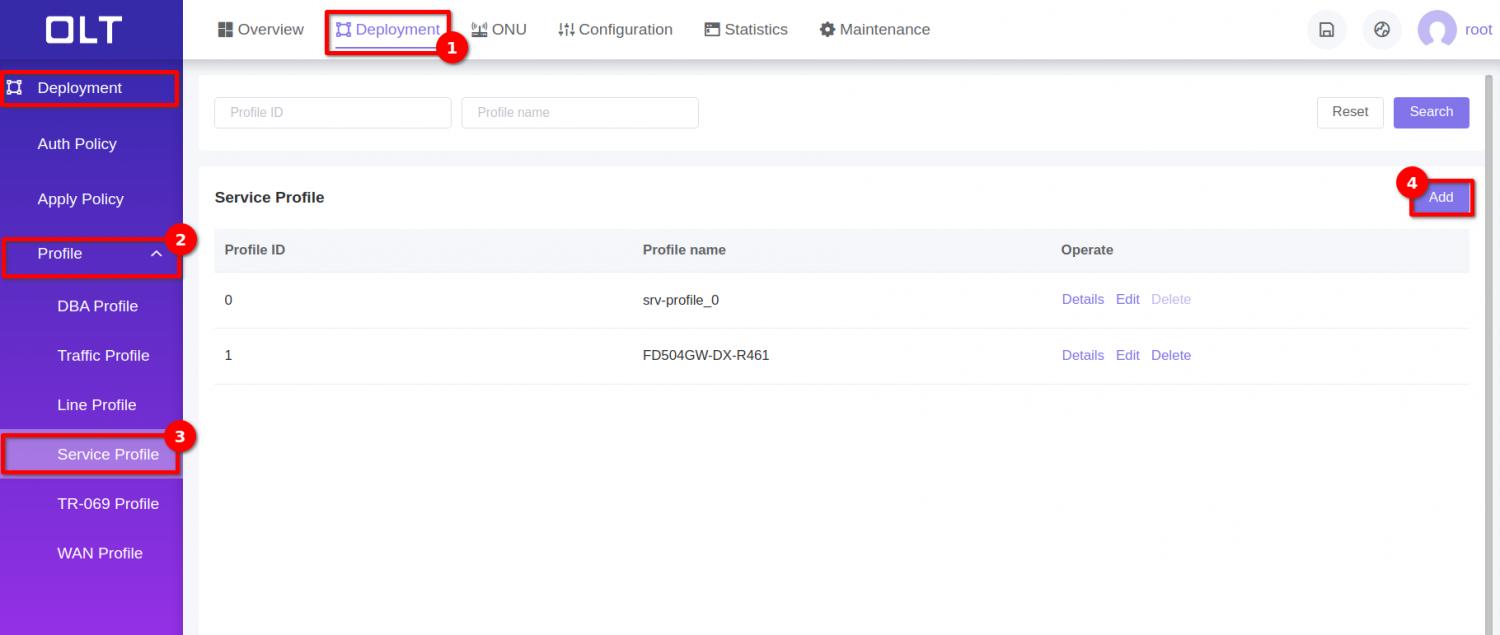The width and height of the screenshot is (1500, 635).
Task: Click the Reset button
Action: coord(1349,112)
